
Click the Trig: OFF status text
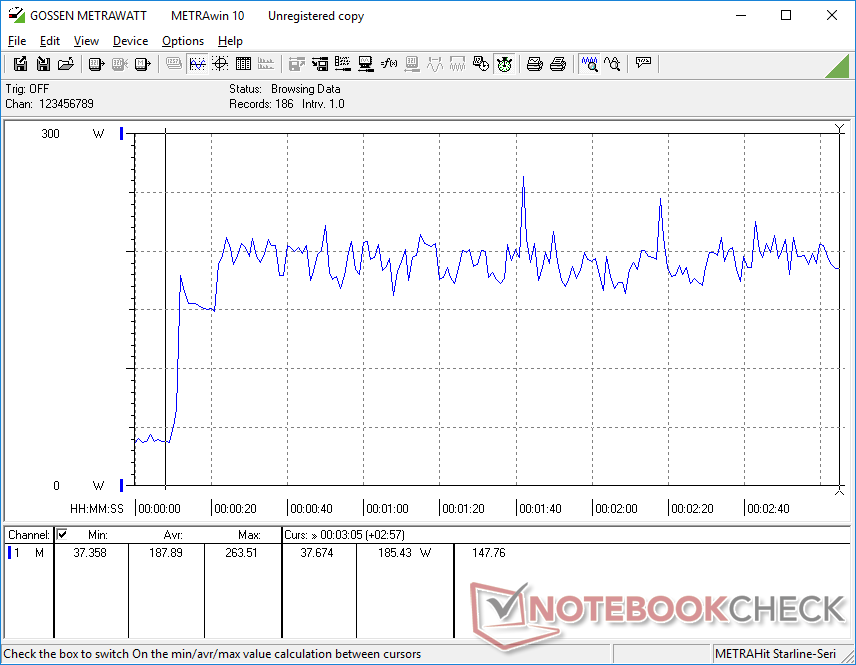tap(27, 88)
